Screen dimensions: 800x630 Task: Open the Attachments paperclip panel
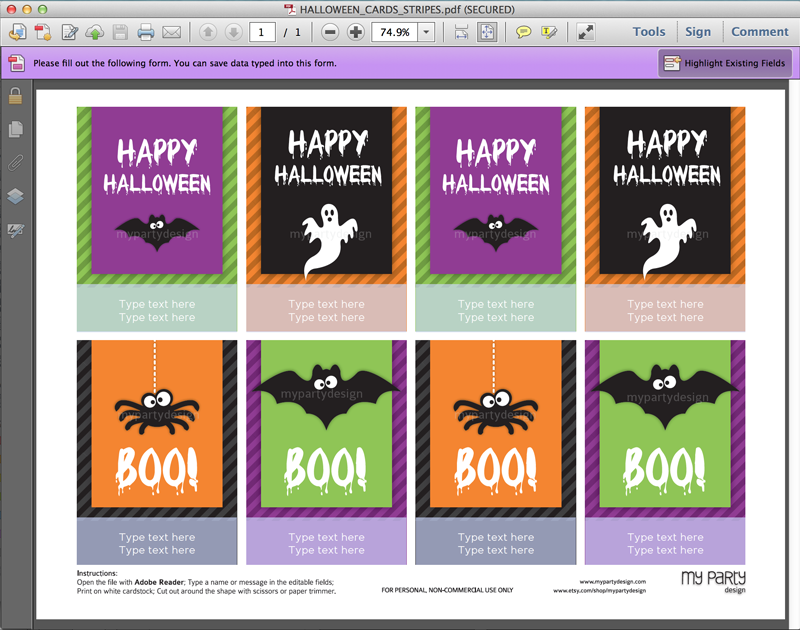click(15, 163)
